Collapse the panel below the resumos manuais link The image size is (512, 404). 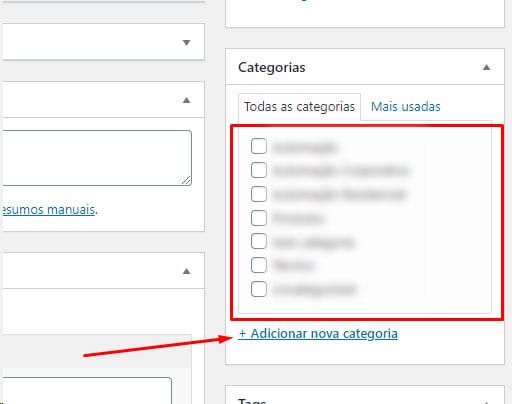[187, 271]
